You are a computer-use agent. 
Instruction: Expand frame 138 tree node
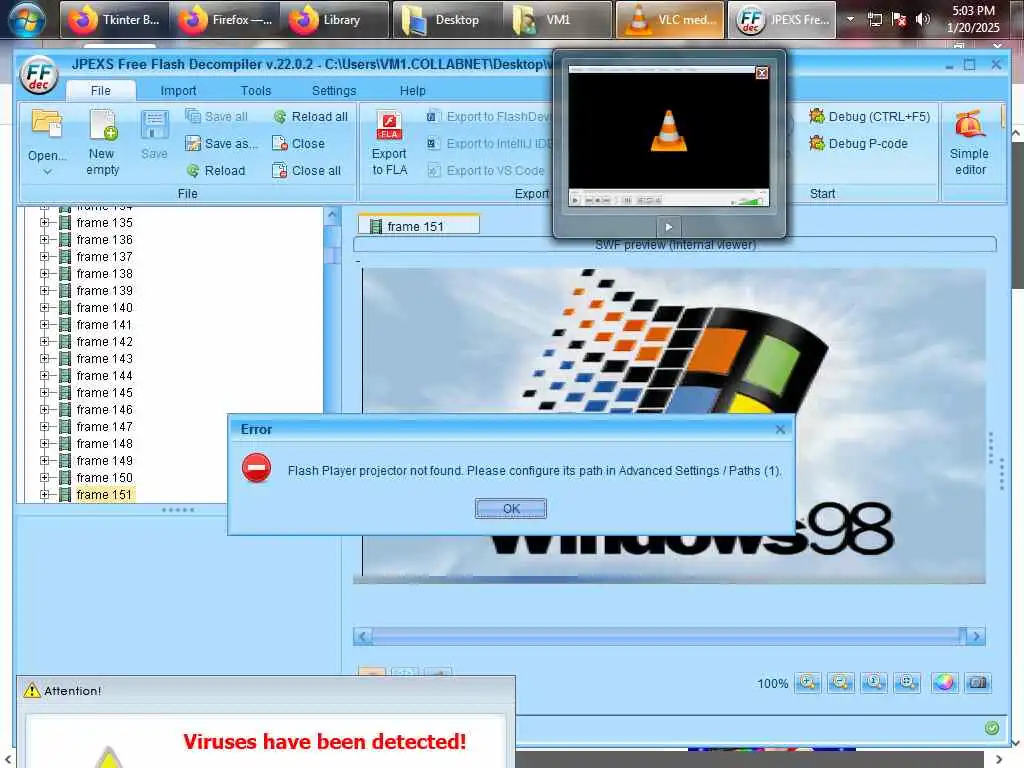44,274
